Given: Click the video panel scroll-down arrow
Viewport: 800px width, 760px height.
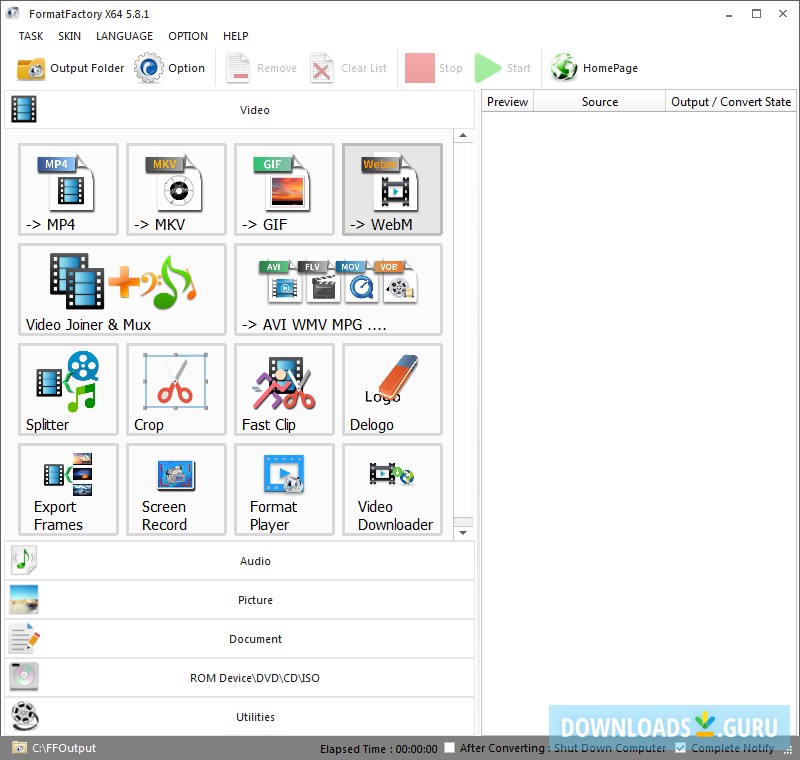Looking at the screenshot, I should pyautogui.click(x=463, y=533).
